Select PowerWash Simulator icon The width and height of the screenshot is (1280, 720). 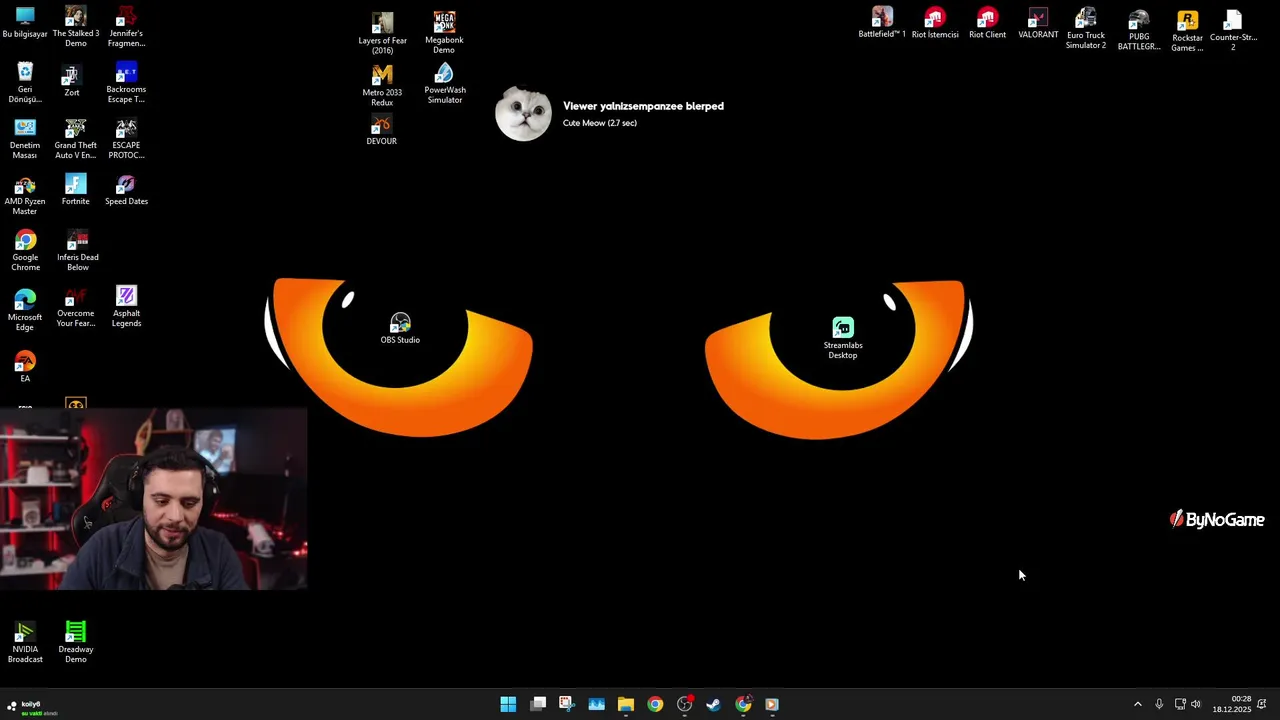(x=444, y=83)
